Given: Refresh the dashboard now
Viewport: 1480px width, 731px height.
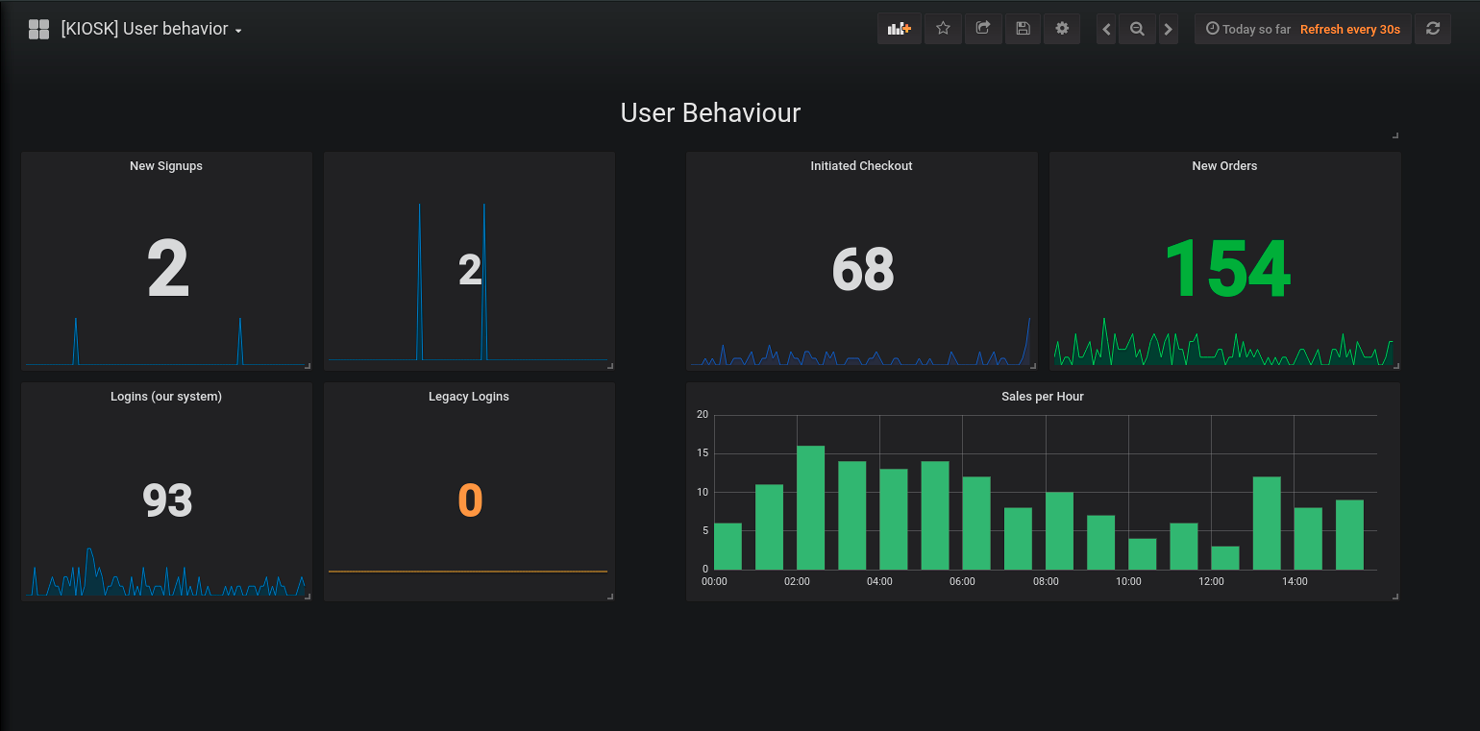Looking at the screenshot, I should 1433,29.
